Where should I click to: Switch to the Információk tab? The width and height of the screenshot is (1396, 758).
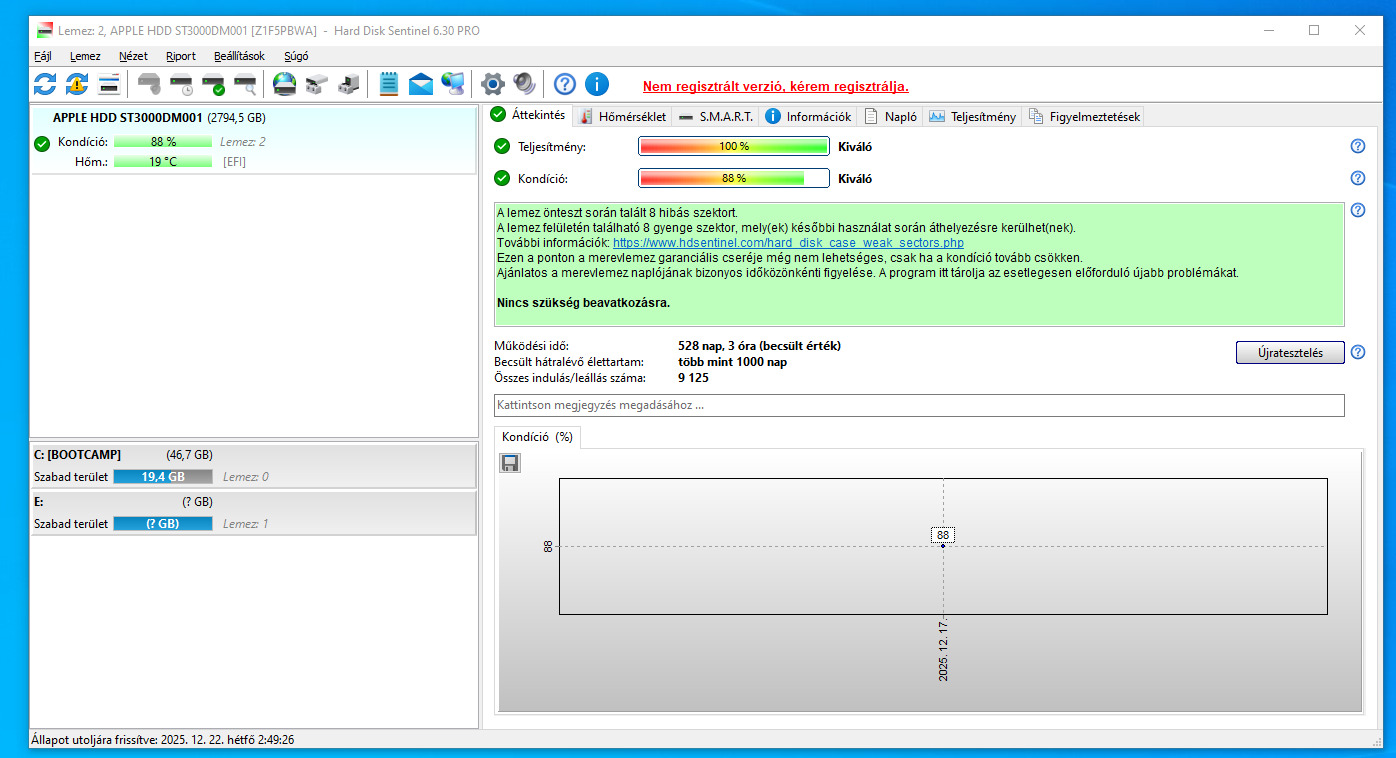(x=809, y=116)
